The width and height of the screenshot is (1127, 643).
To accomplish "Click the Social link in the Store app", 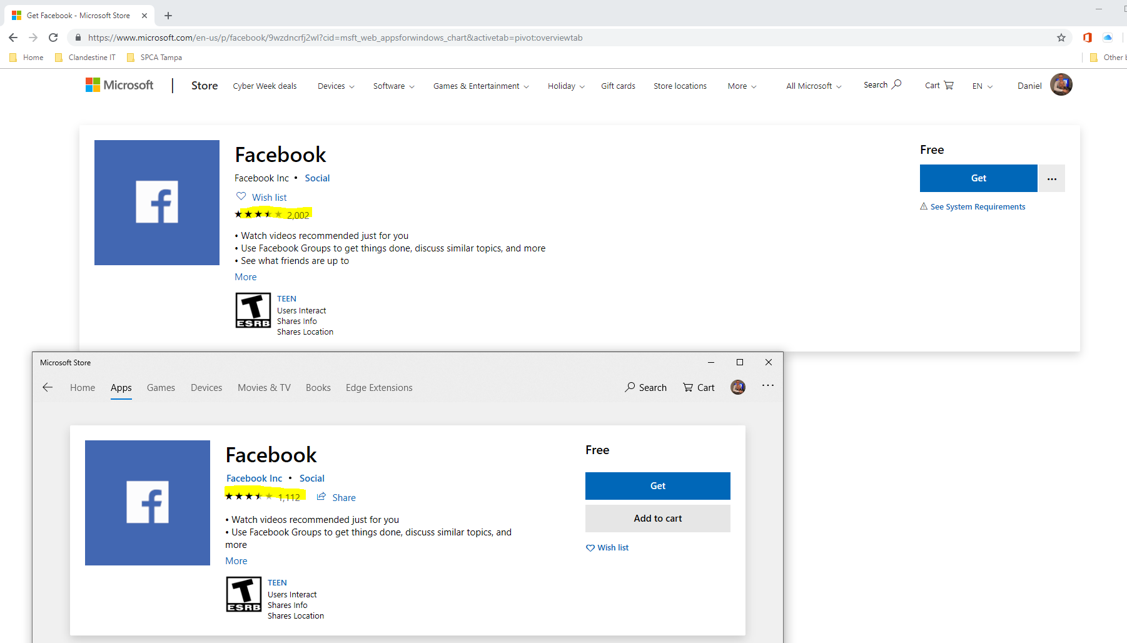I will point(312,478).
